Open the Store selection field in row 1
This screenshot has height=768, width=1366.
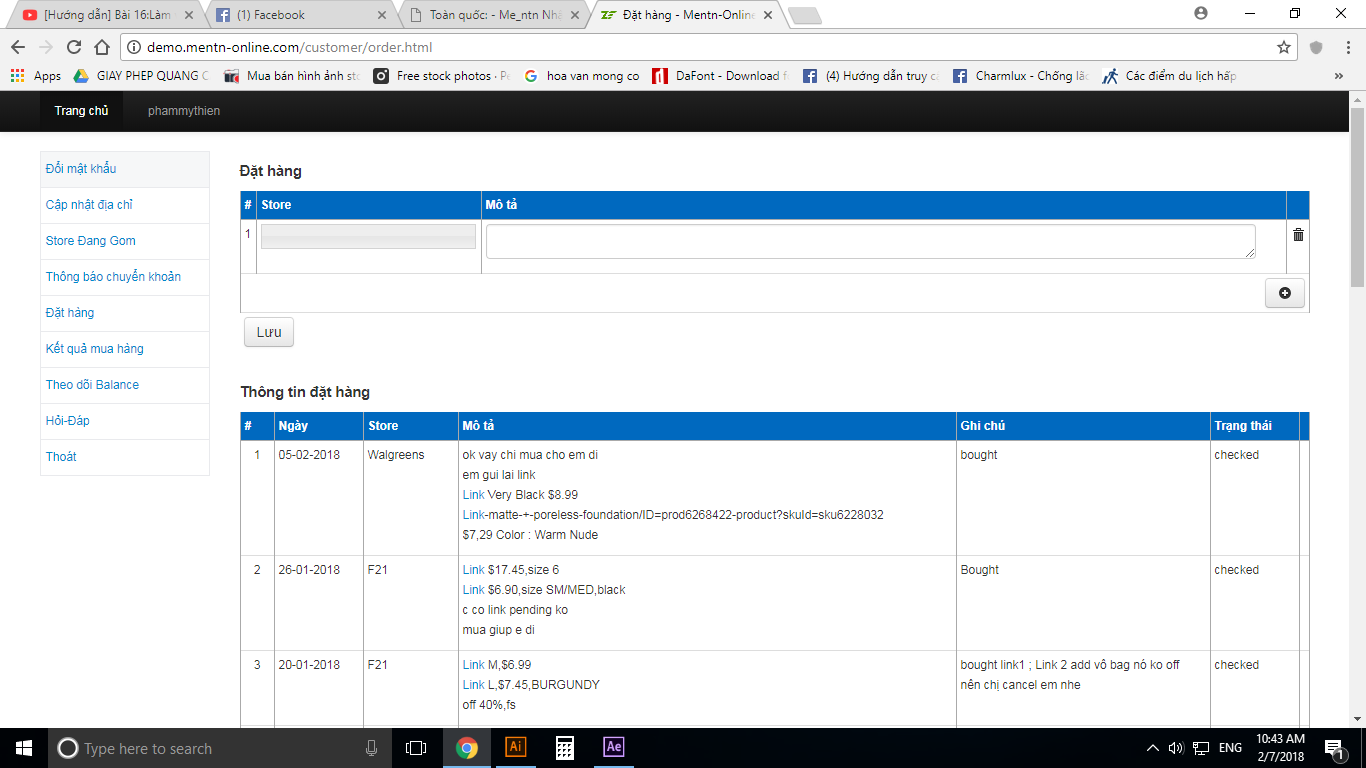click(368, 236)
